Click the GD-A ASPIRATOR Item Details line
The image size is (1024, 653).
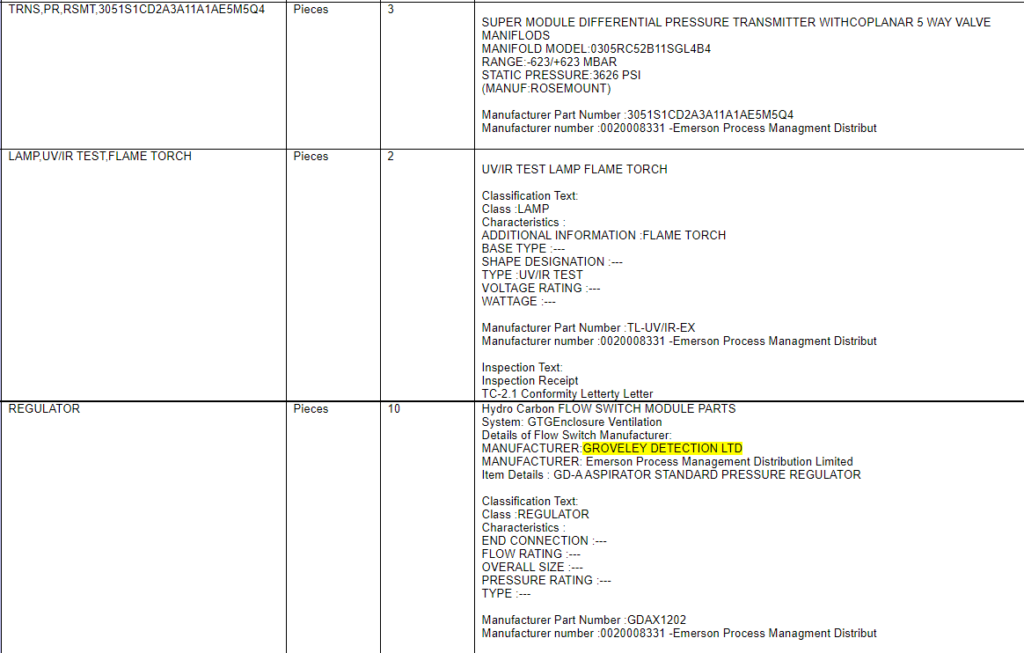pyautogui.click(x=671, y=475)
